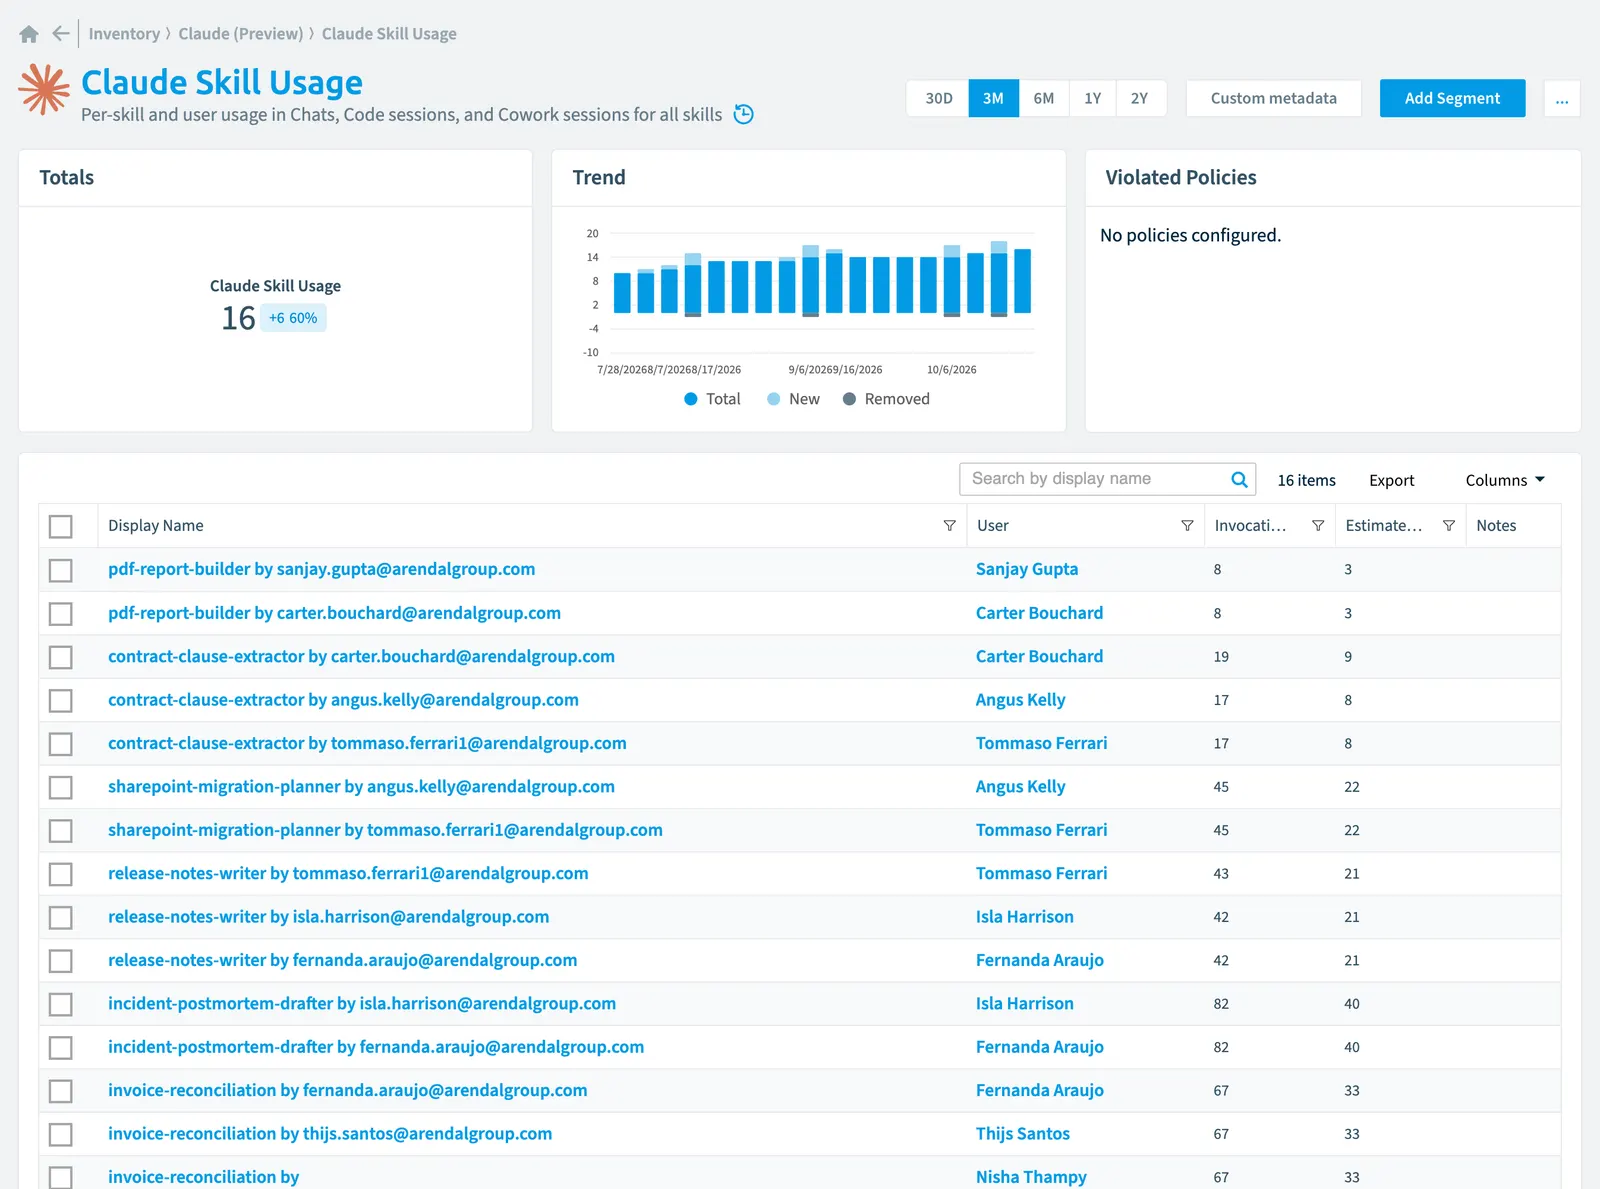Select the 30D time range tab

click(938, 98)
